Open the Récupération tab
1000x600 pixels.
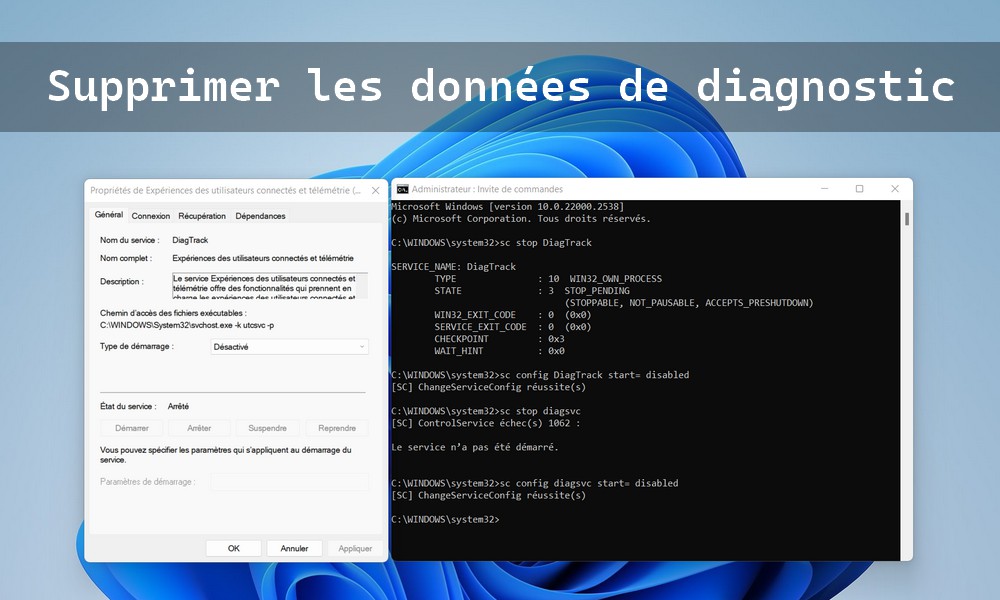coord(202,215)
